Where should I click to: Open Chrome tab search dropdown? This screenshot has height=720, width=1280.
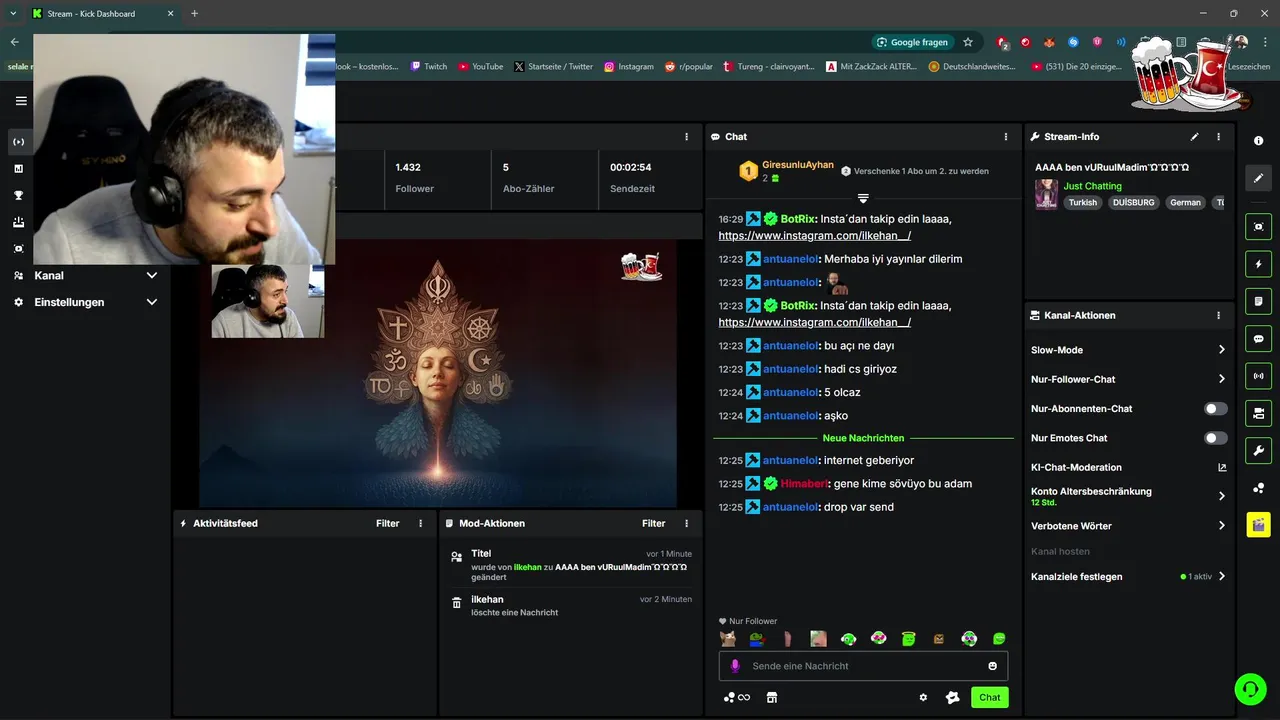tap(13, 13)
